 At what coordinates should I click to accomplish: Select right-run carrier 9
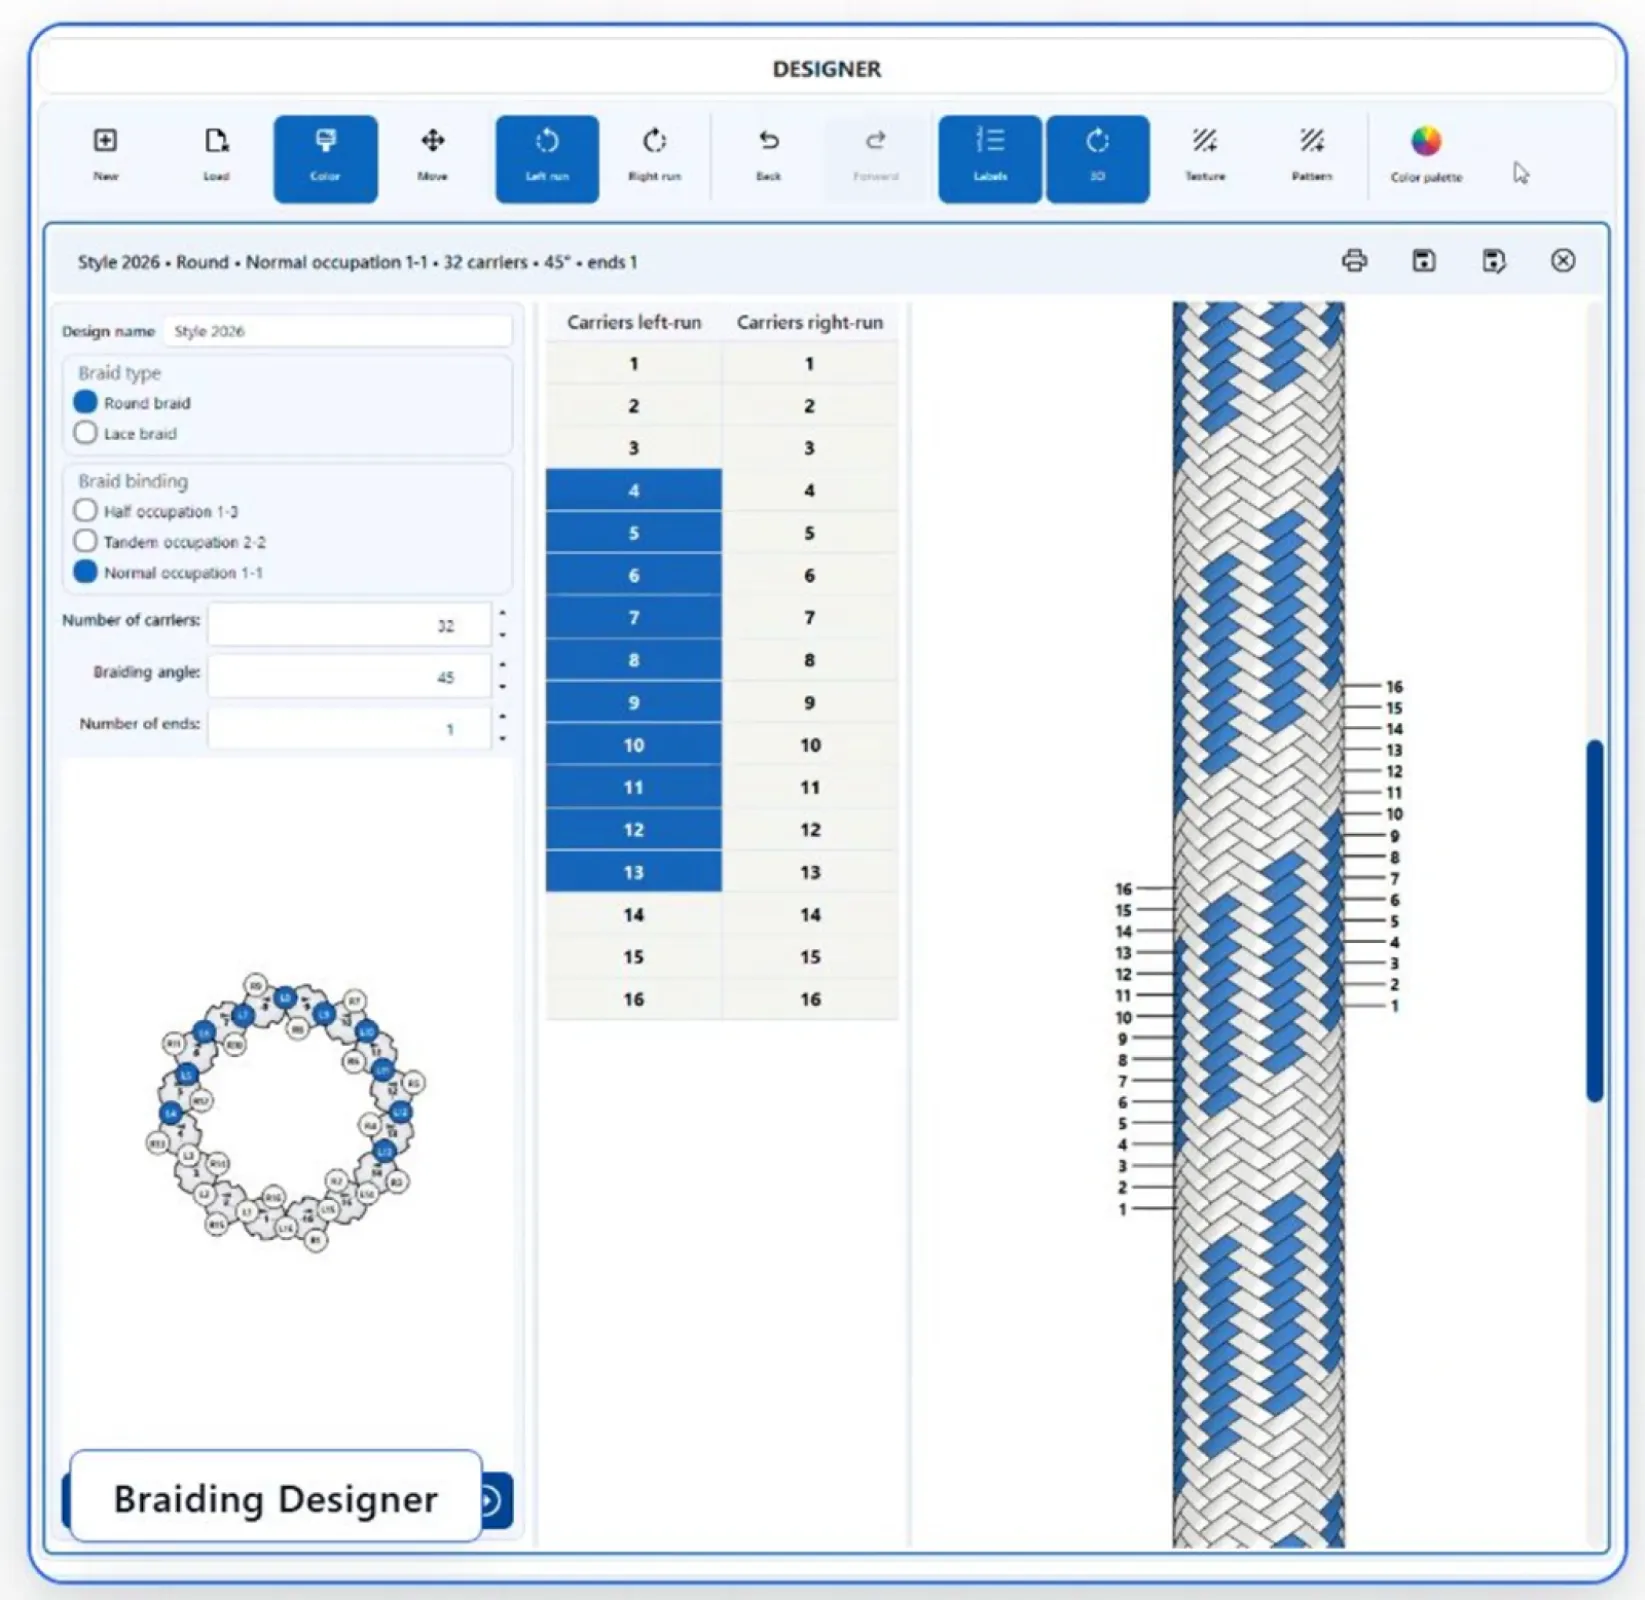click(x=810, y=703)
